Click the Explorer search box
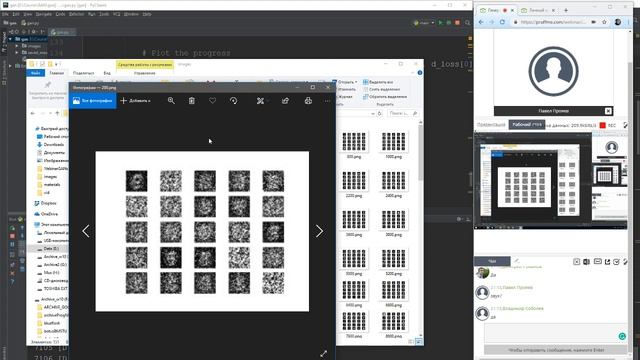The image size is (640, 360). click(403, 113)
